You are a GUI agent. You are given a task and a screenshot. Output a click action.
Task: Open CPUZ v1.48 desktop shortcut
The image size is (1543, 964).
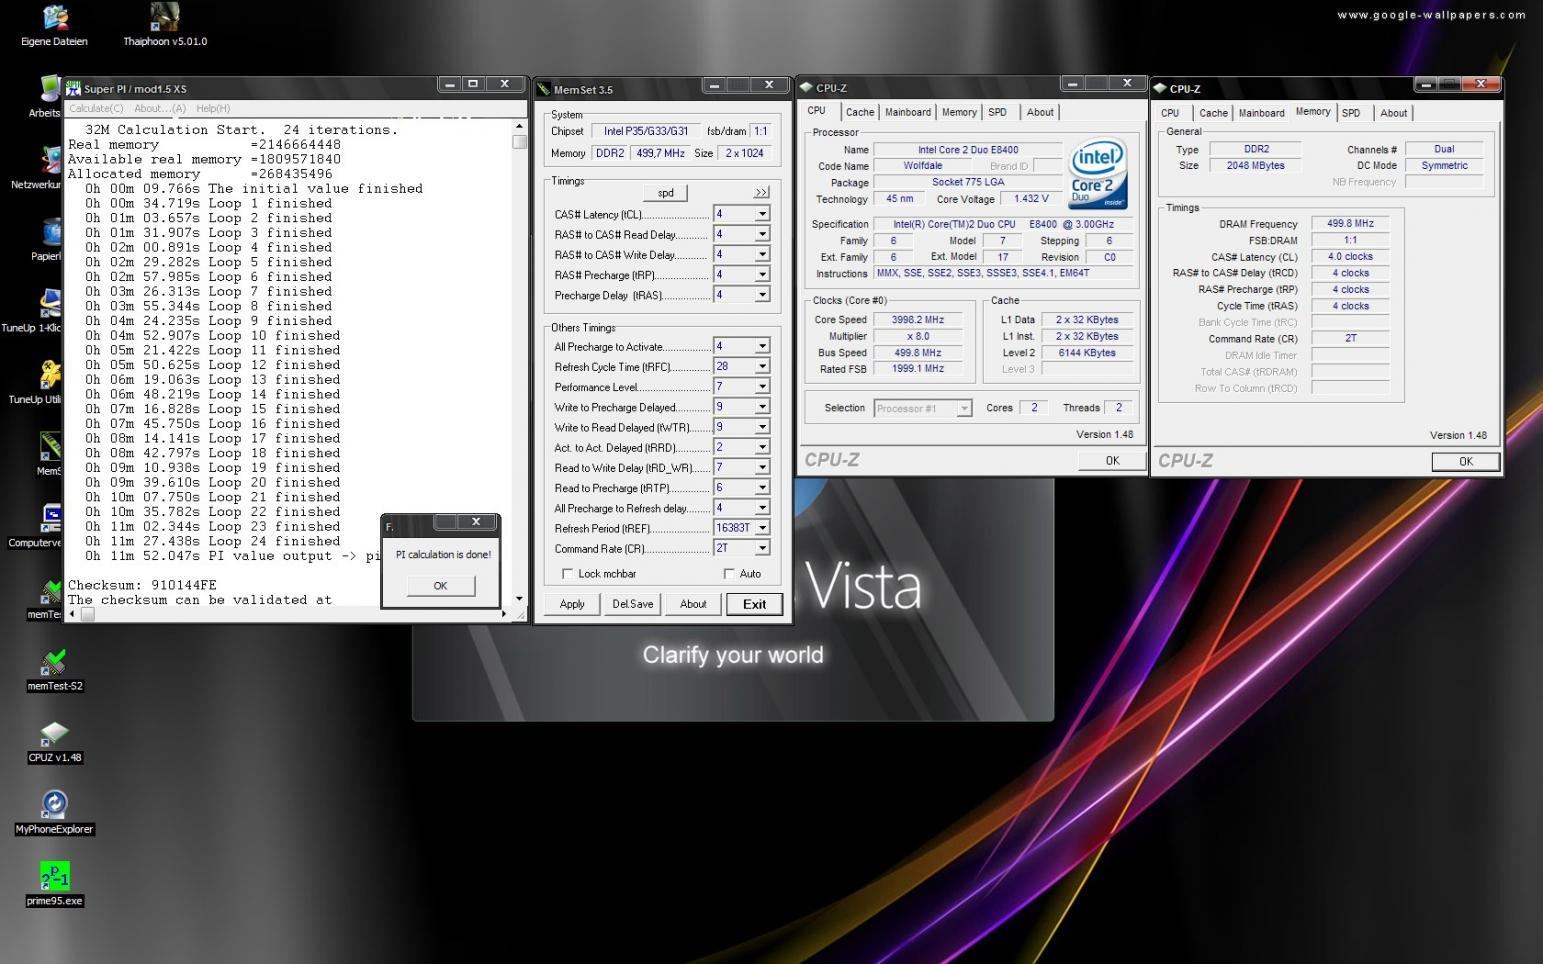point(54,742)
